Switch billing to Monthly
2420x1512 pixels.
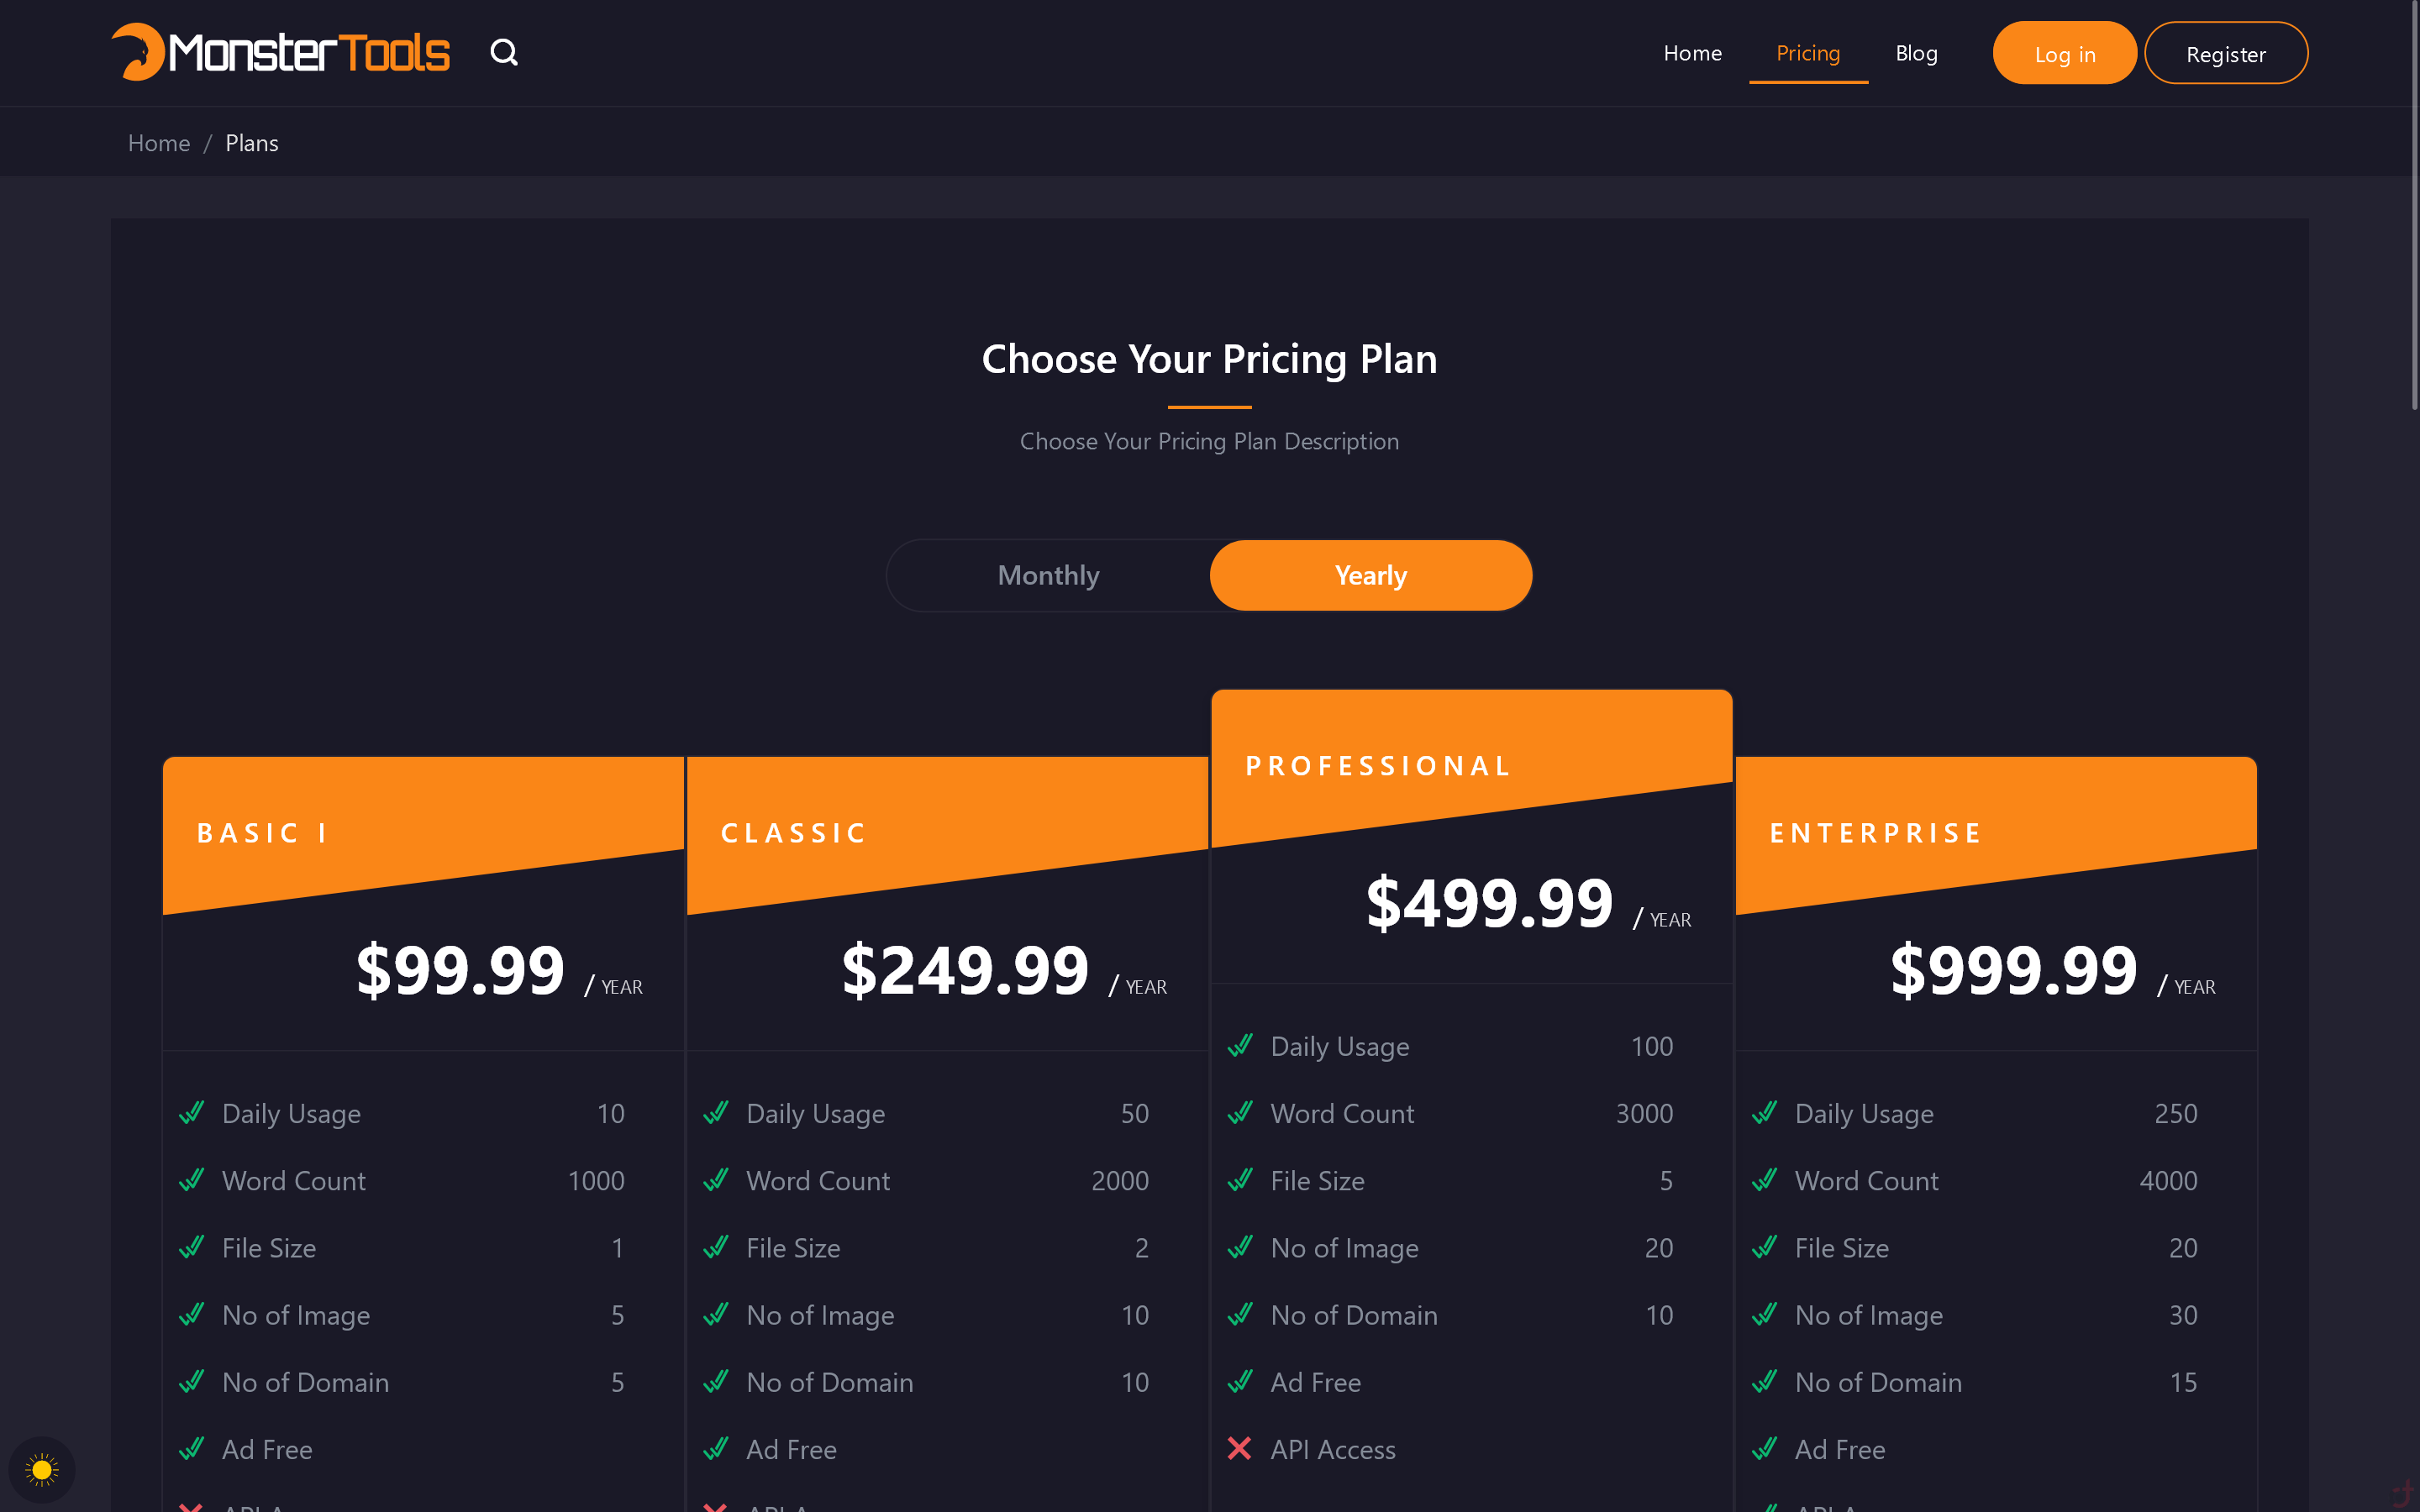coord(1048,575)
